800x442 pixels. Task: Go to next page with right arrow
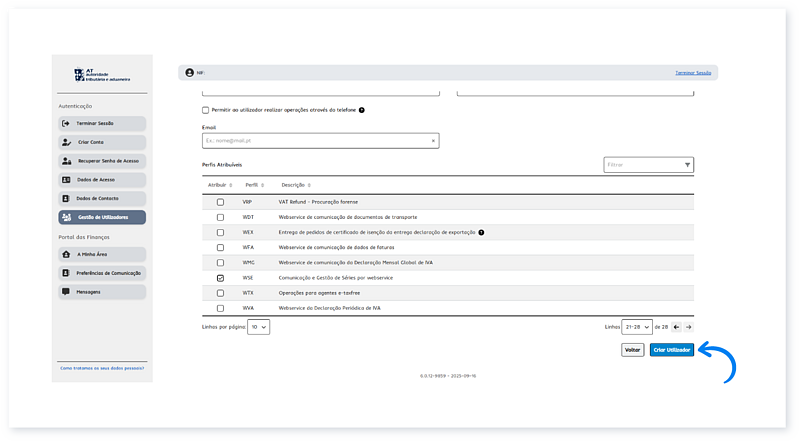tap(688, 327)
